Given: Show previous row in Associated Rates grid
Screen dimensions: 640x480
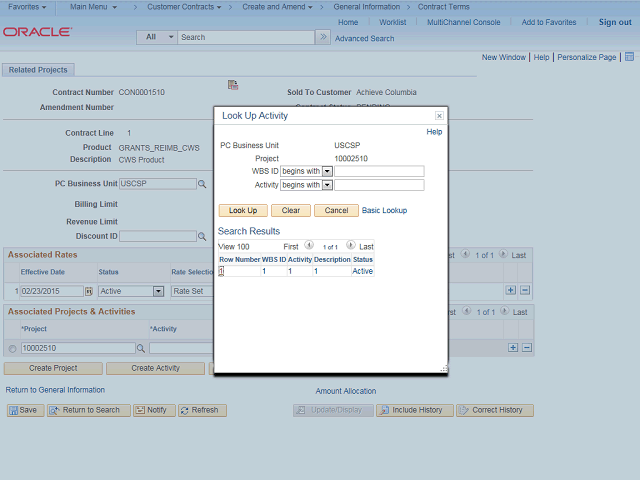Looking at the screenshot, I should tap(465, 254).
